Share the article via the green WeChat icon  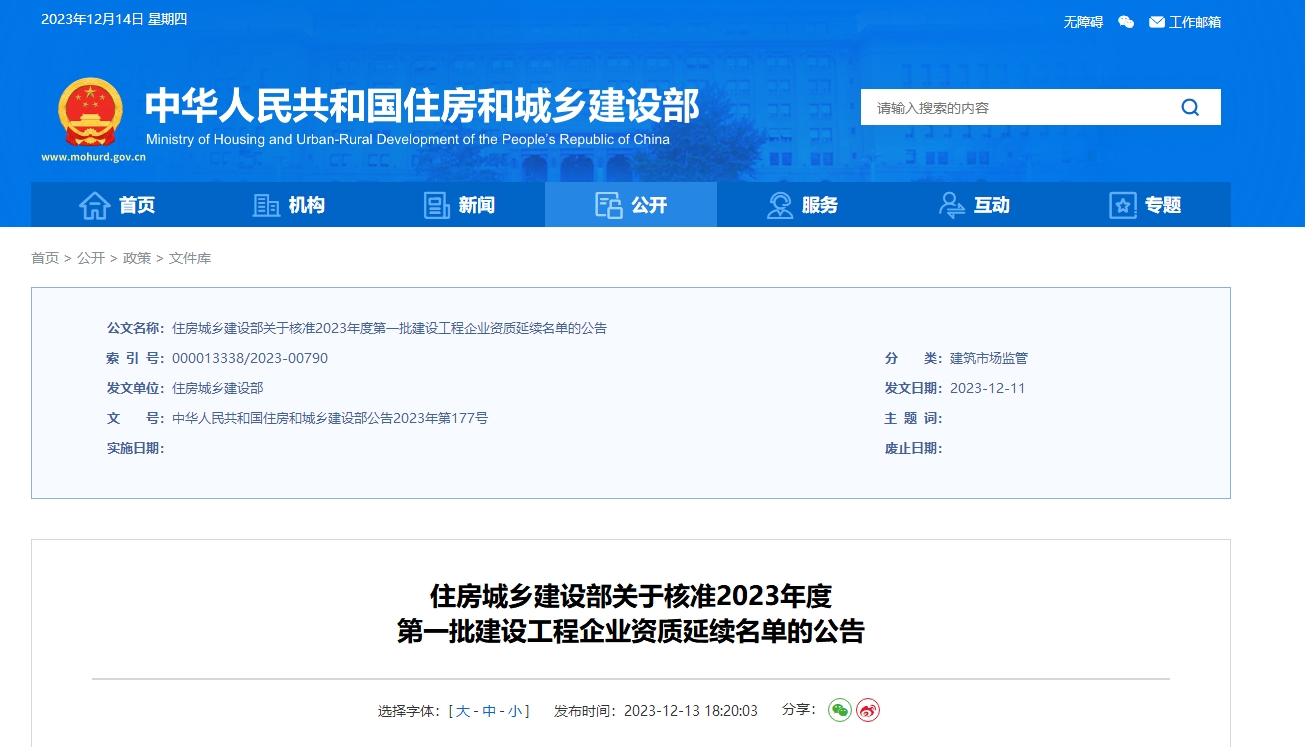point(838,710)
